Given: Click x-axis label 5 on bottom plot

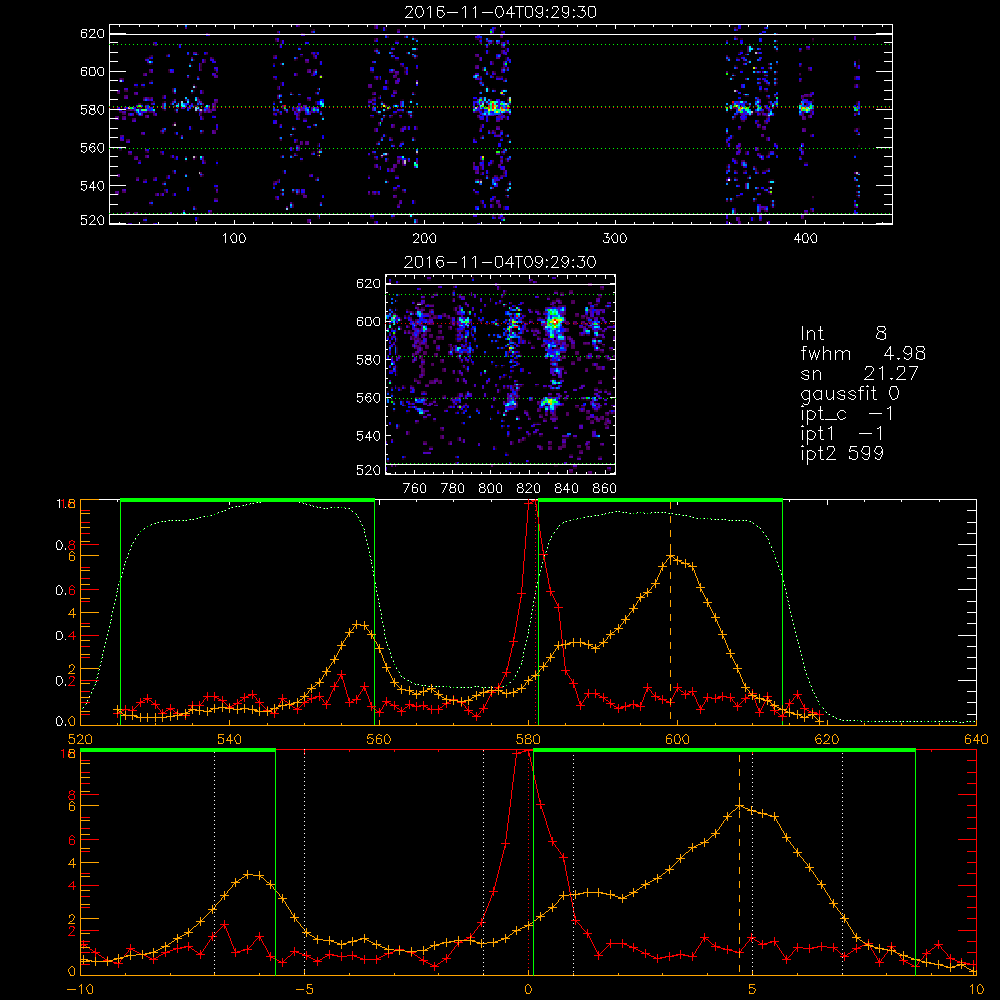Looking at the screenshot, I should pyautogui.click(x=752, y=989).
